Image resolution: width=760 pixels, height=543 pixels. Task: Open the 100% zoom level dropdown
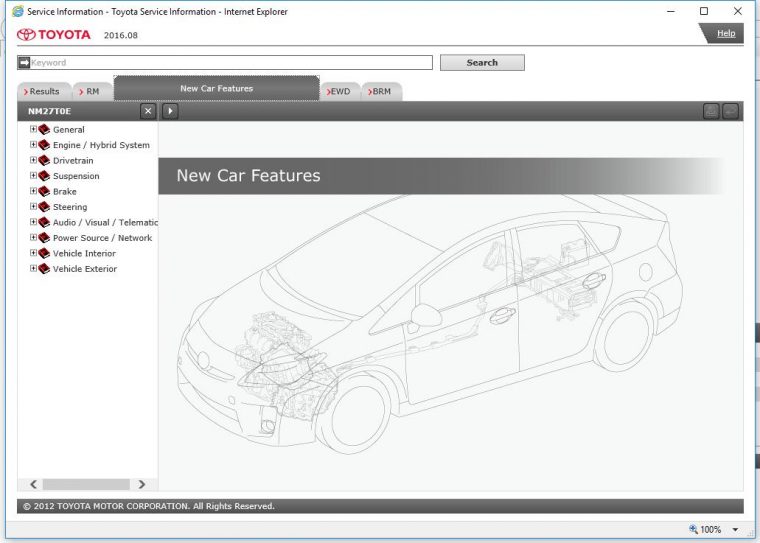(736, 530)
